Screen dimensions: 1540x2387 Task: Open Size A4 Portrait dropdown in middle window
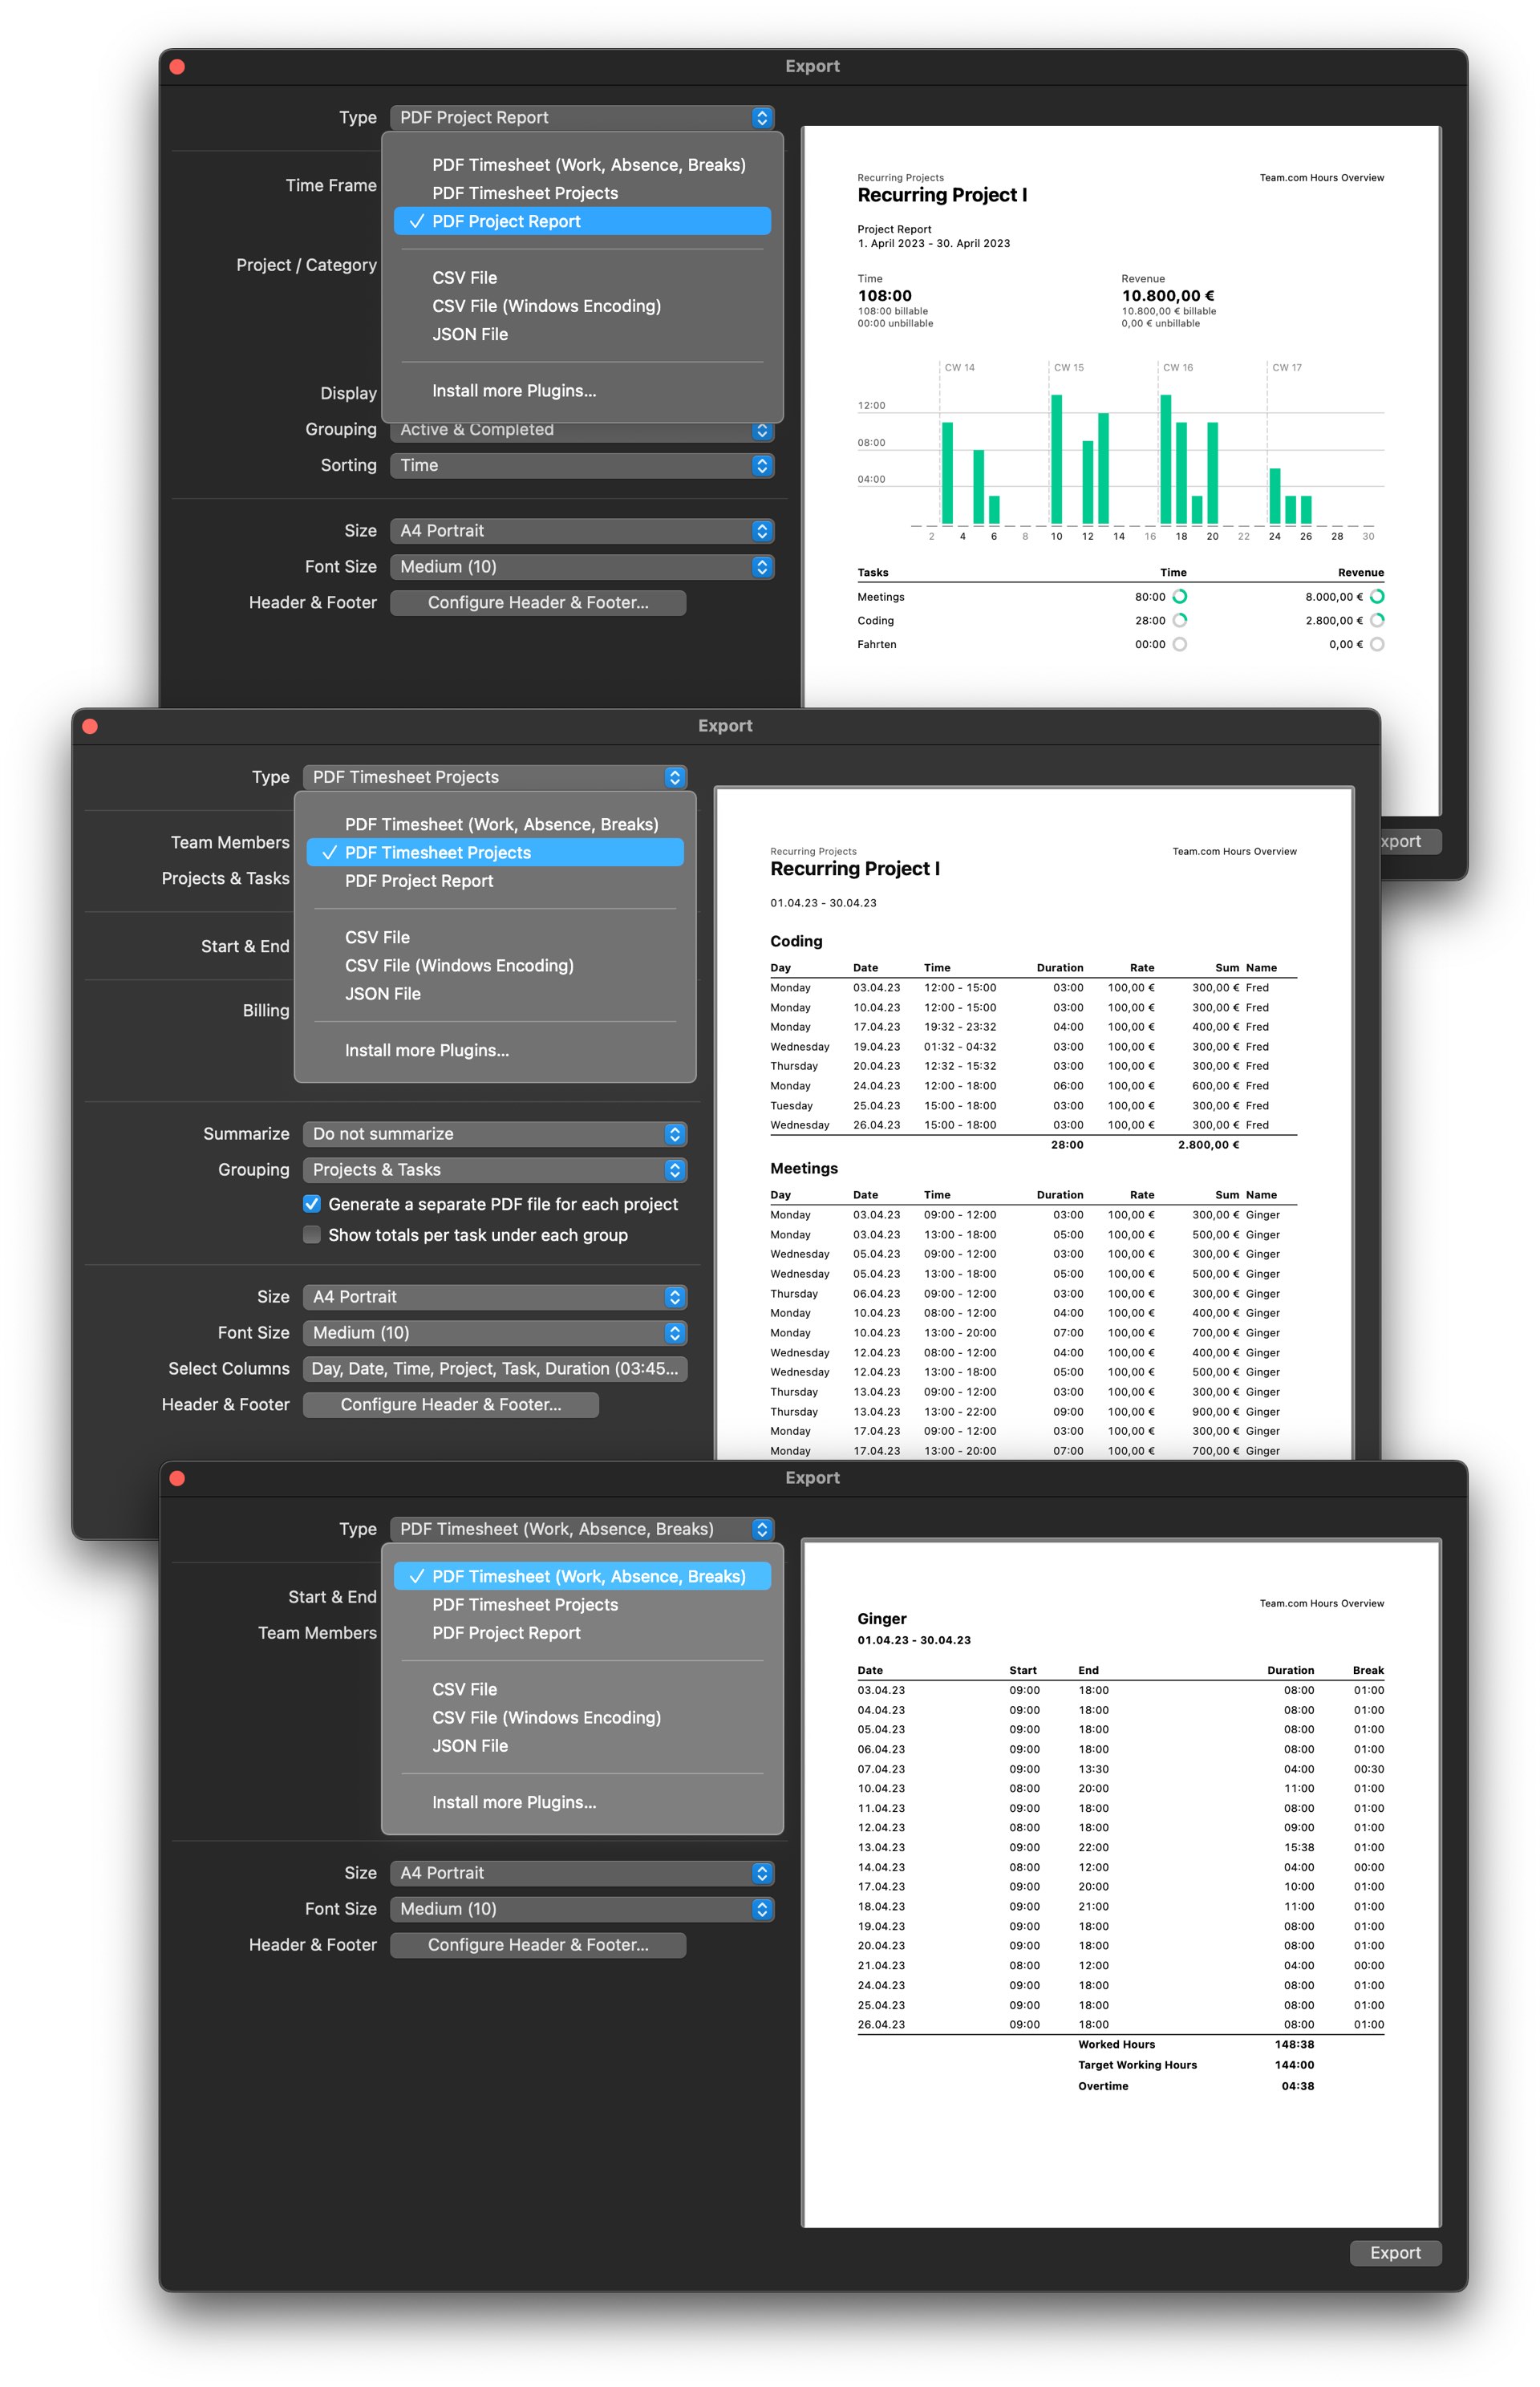coord(495,1298)
